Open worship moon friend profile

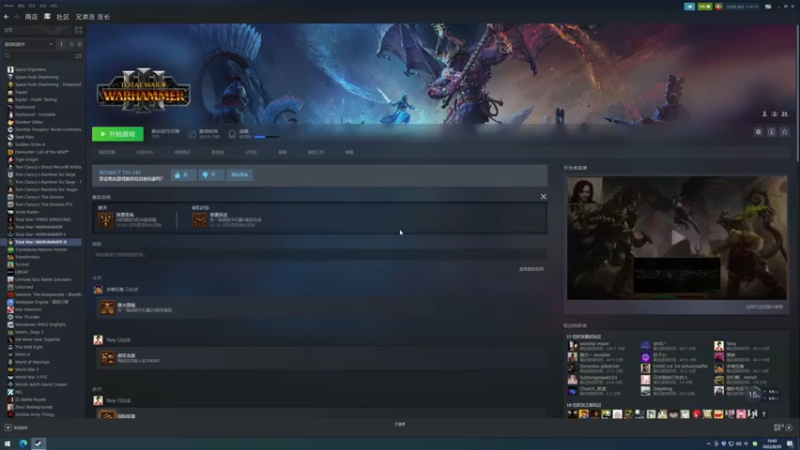click(x=594, y=343)
